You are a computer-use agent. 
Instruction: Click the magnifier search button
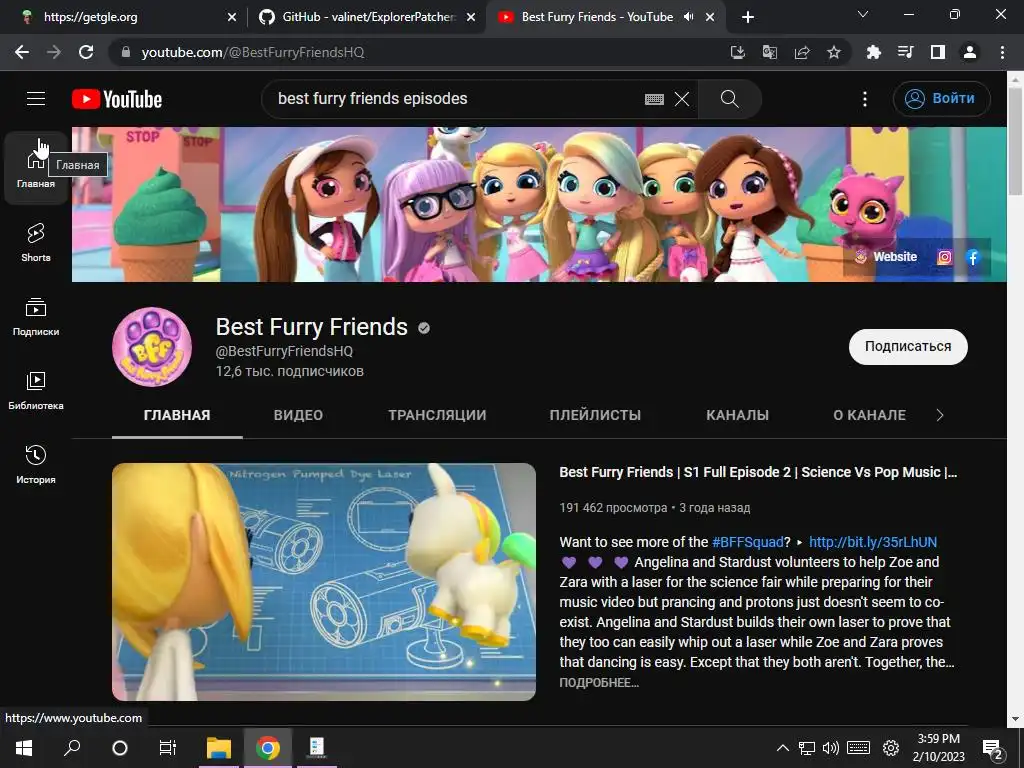coord(729,99)
